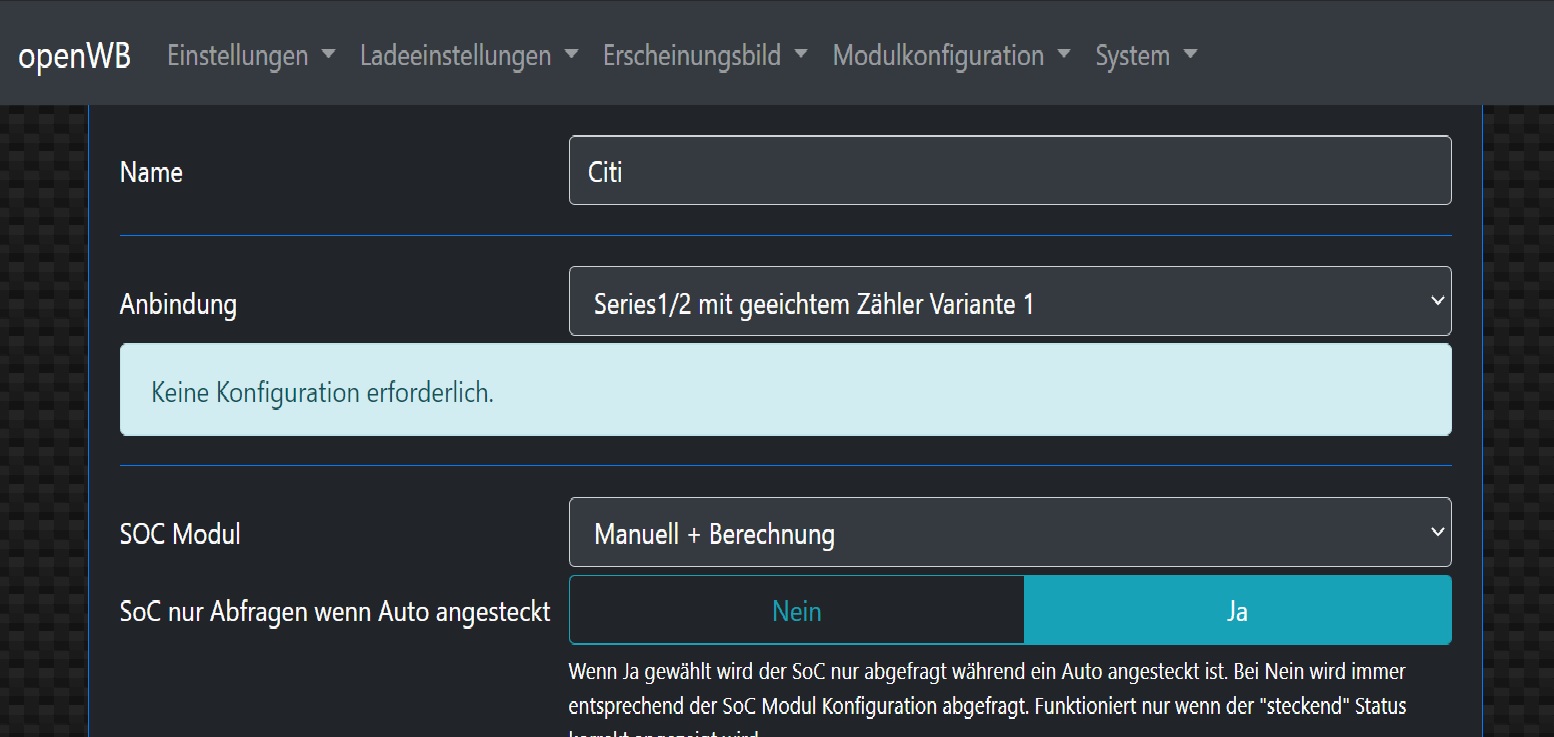Open the Erscheinungsbild menu

tap(692, 55)
